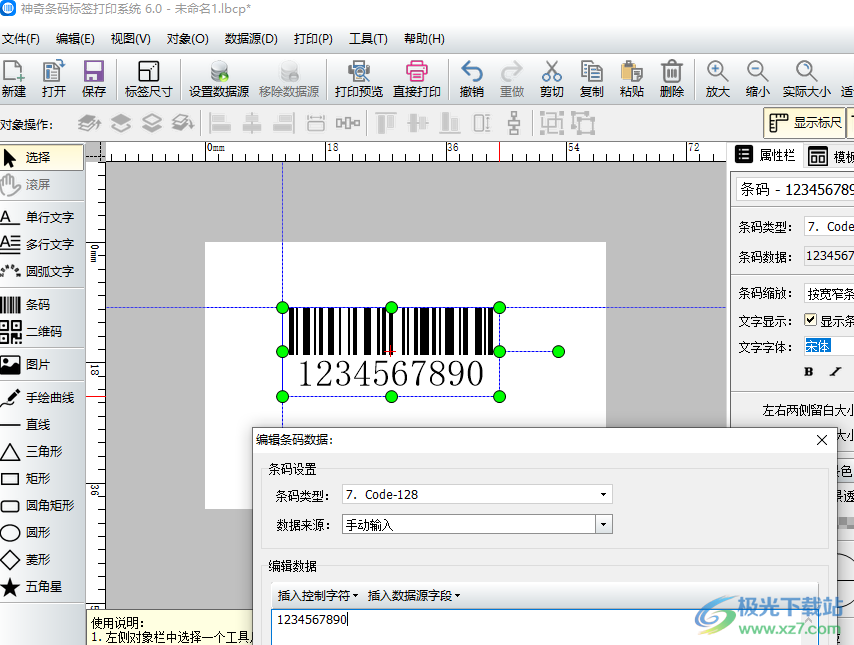The image size is (854, 645).
Task: Click align left edges icon in 对象操作 bar
Action: pos(219,123)
